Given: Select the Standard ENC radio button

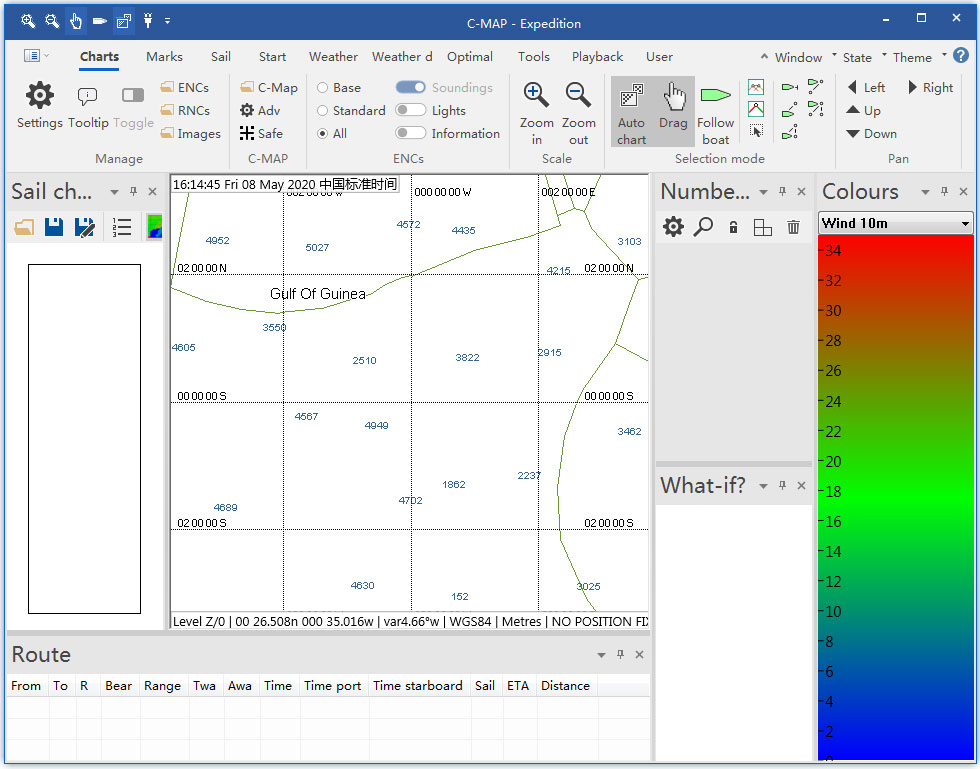Looking at the screenshot, I should [x=323, y=111].
